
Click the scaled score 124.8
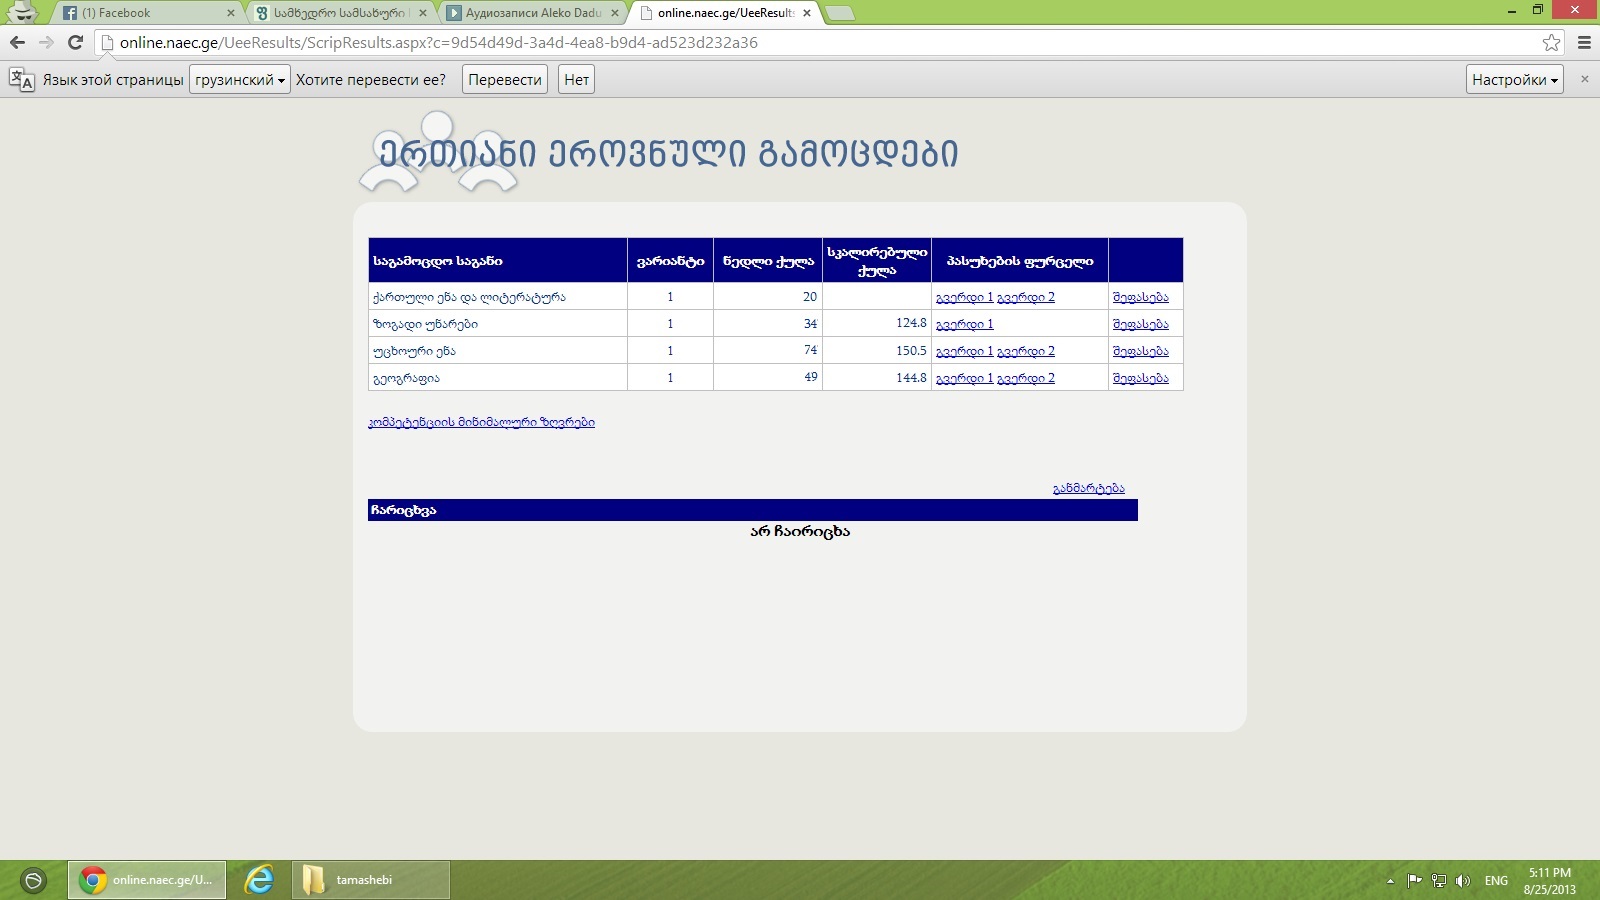coord(911,324)
